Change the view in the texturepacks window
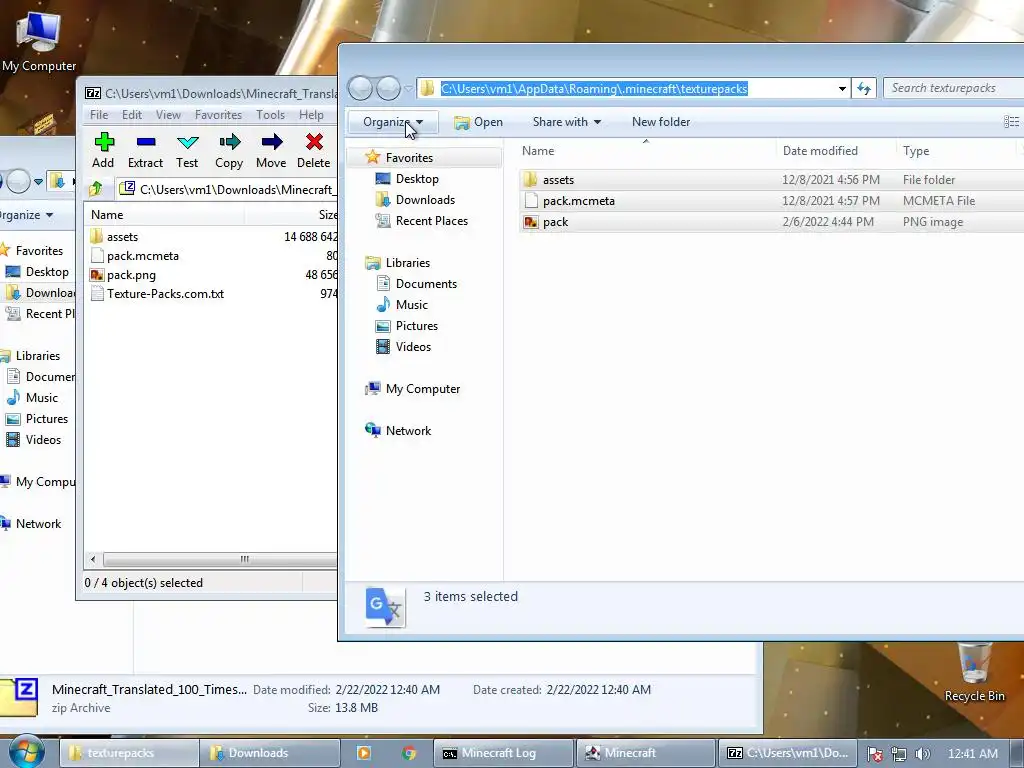This screenshot has width=1024, height=768. [x=1011, y=122]
